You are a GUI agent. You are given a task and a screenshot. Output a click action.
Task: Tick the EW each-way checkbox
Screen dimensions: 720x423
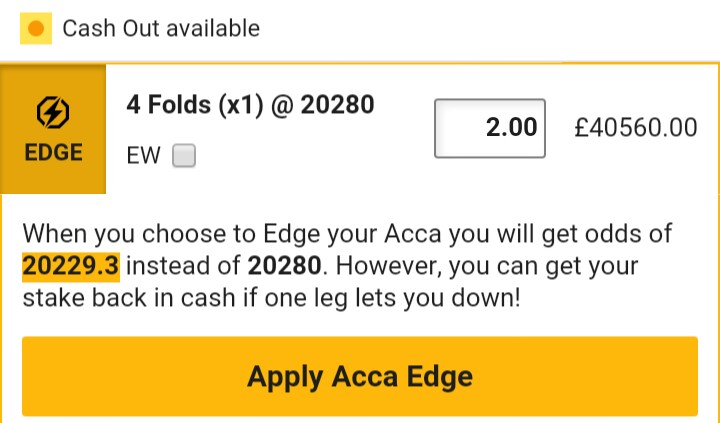[x=184, y=155]
